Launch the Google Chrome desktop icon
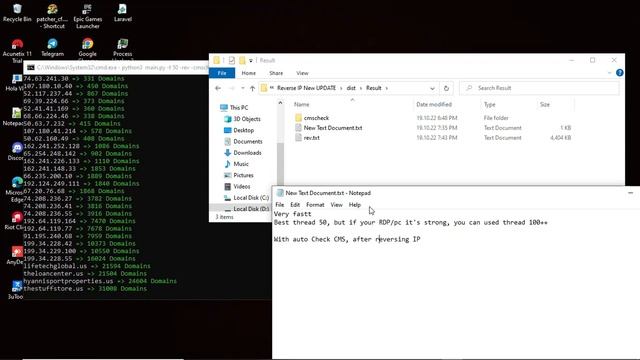This screenshot has height=360, width=640. tap(87, 48)
